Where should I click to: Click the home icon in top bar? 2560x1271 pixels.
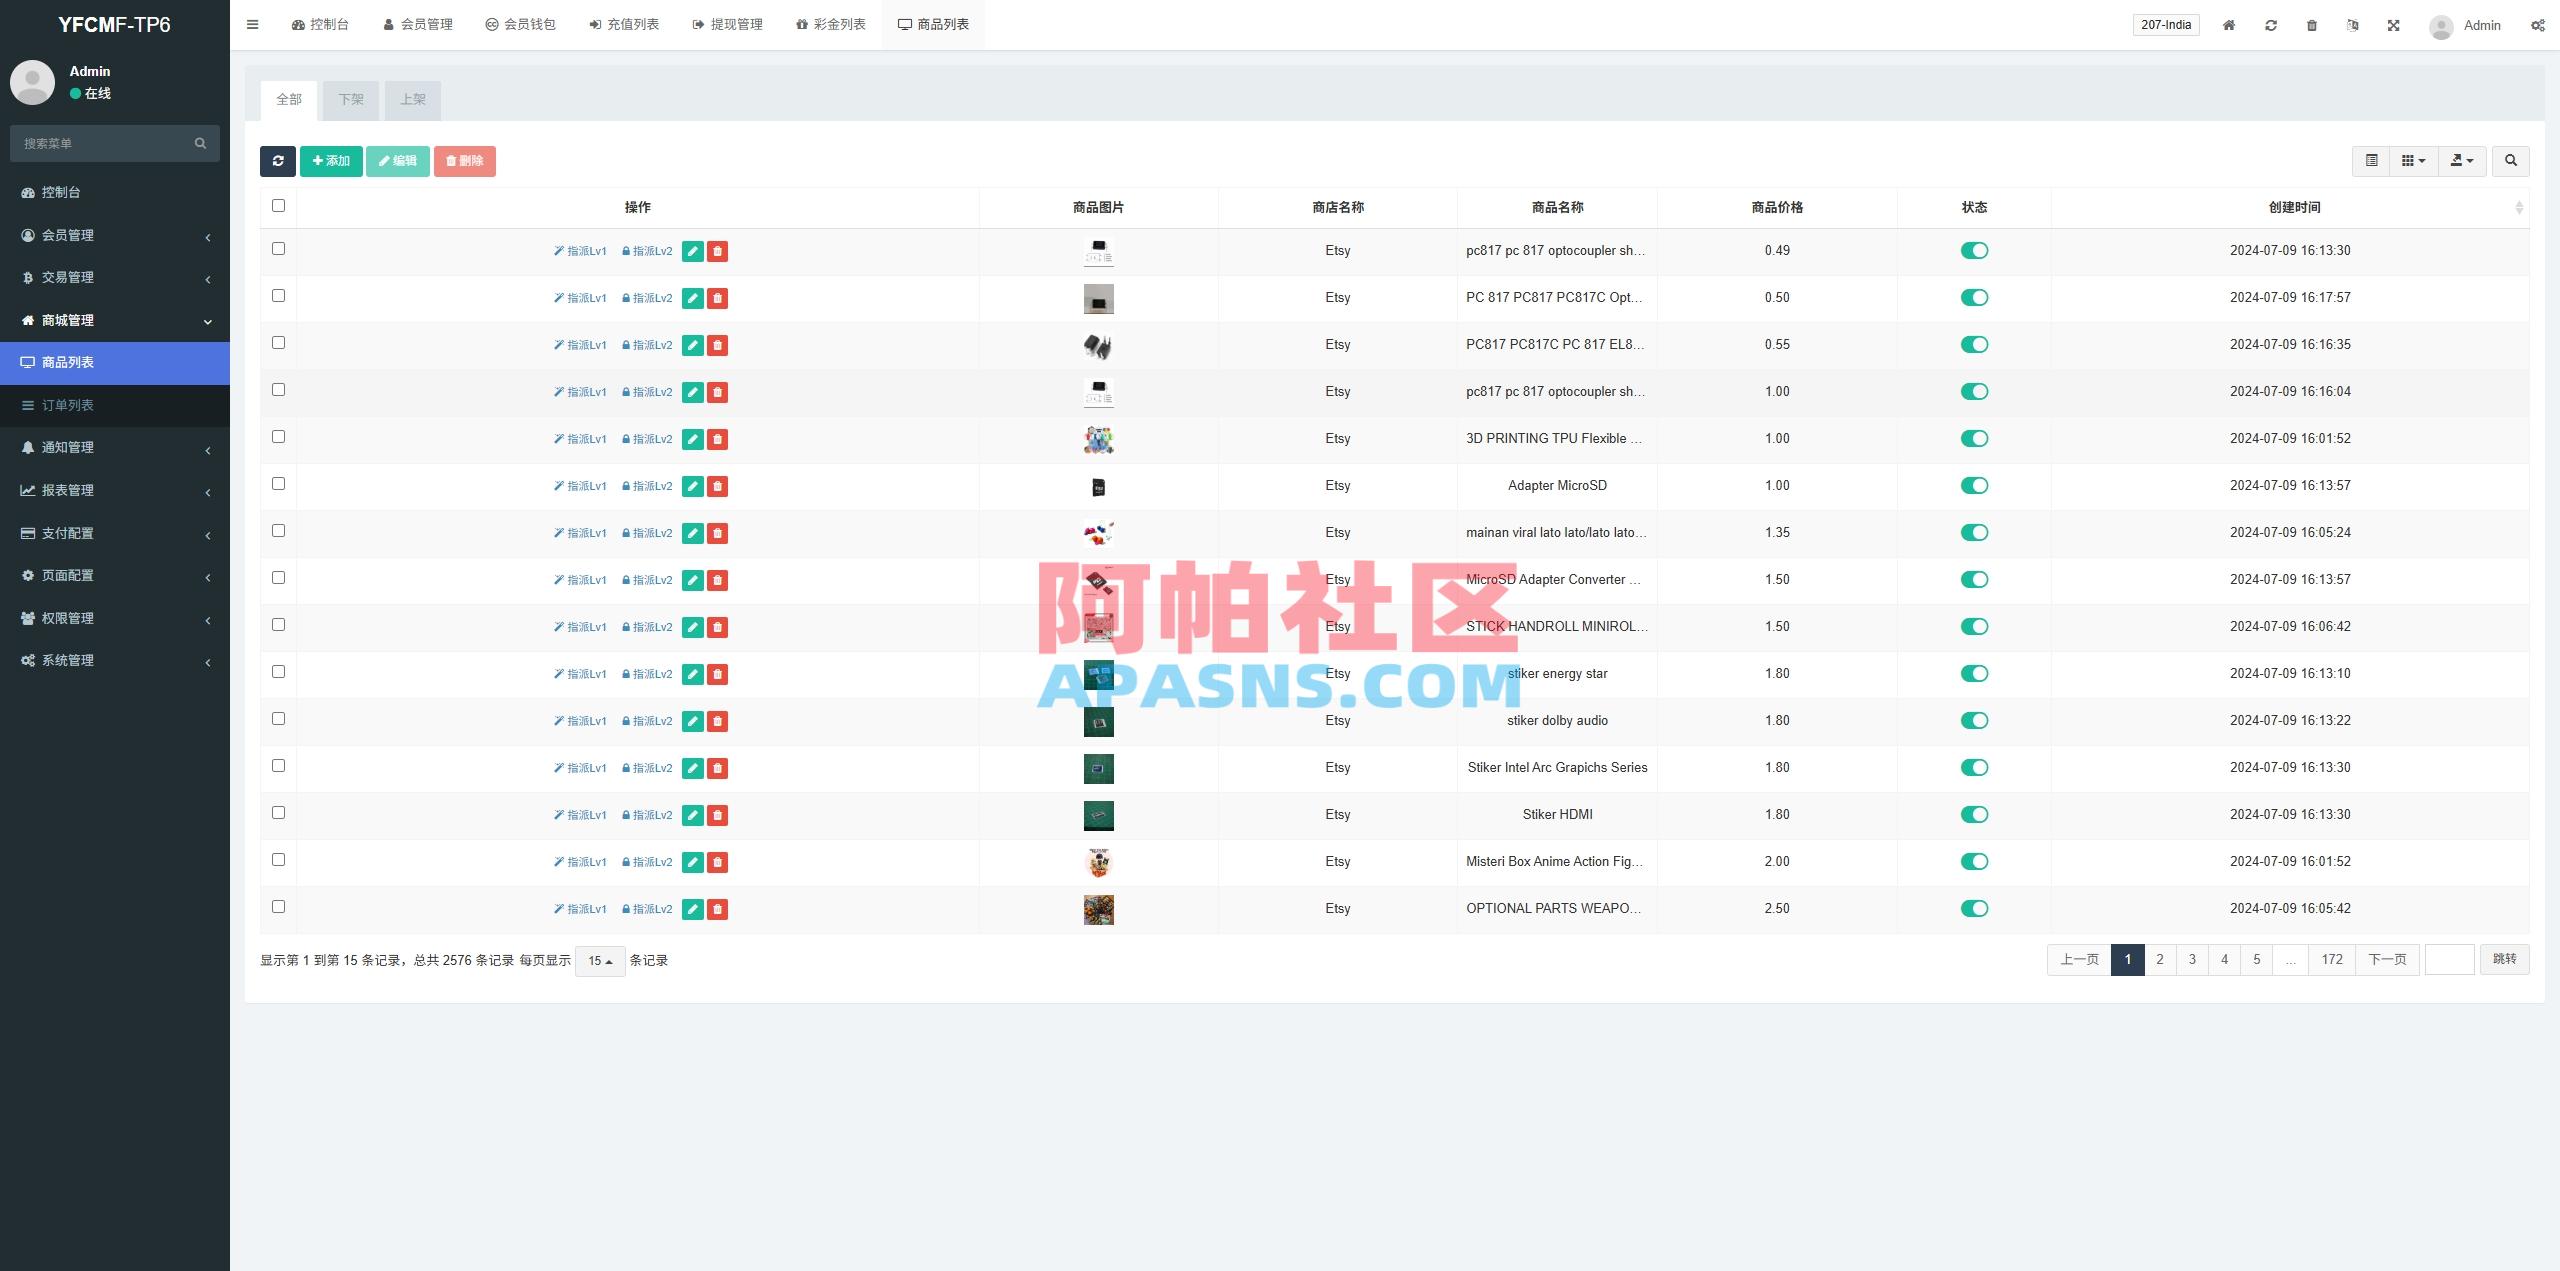coord(2229,25)
